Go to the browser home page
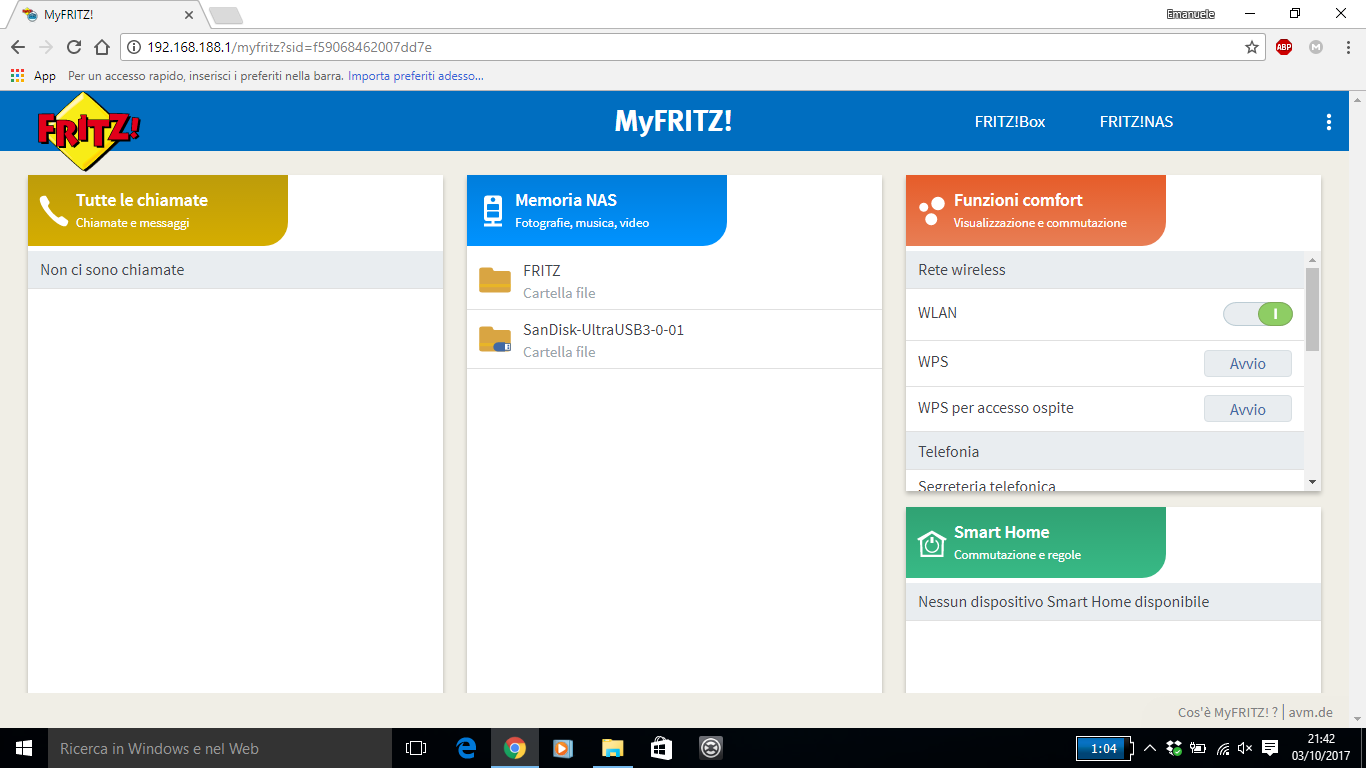 (x=101, y=47)
